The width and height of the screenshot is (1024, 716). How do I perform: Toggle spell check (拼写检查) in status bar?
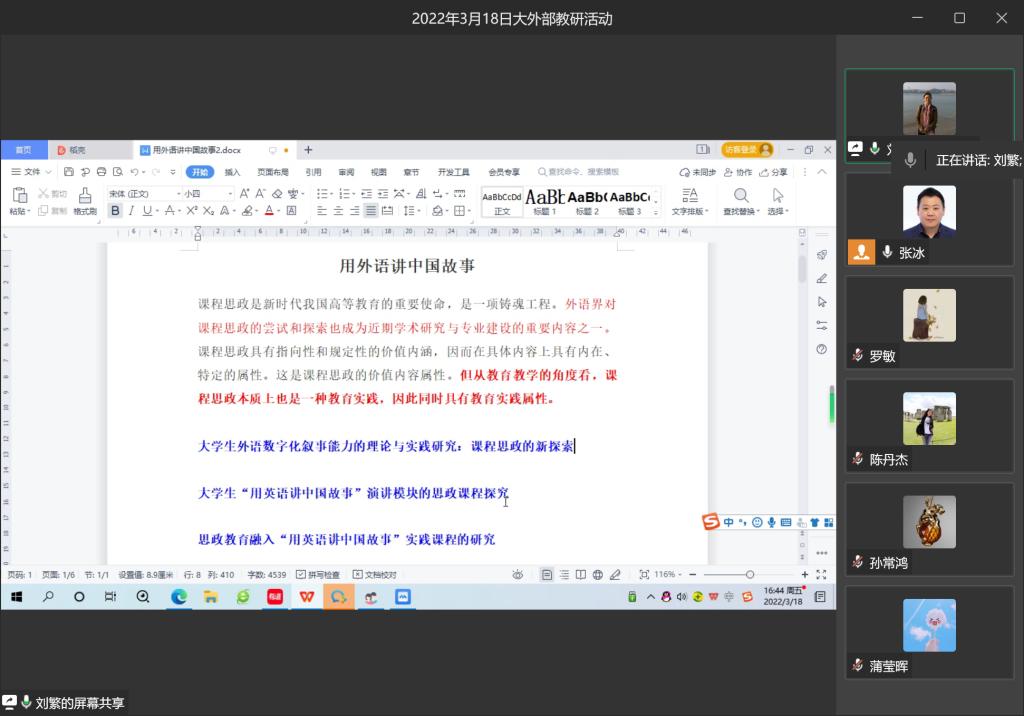click(x=317, y=575)
